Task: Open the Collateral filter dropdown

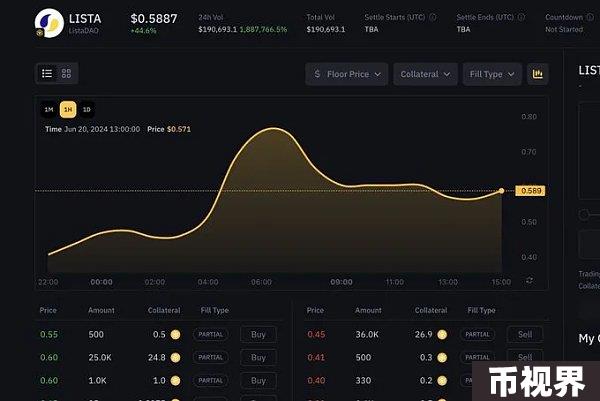Action: pyautogui.click(x=425, y=74)
